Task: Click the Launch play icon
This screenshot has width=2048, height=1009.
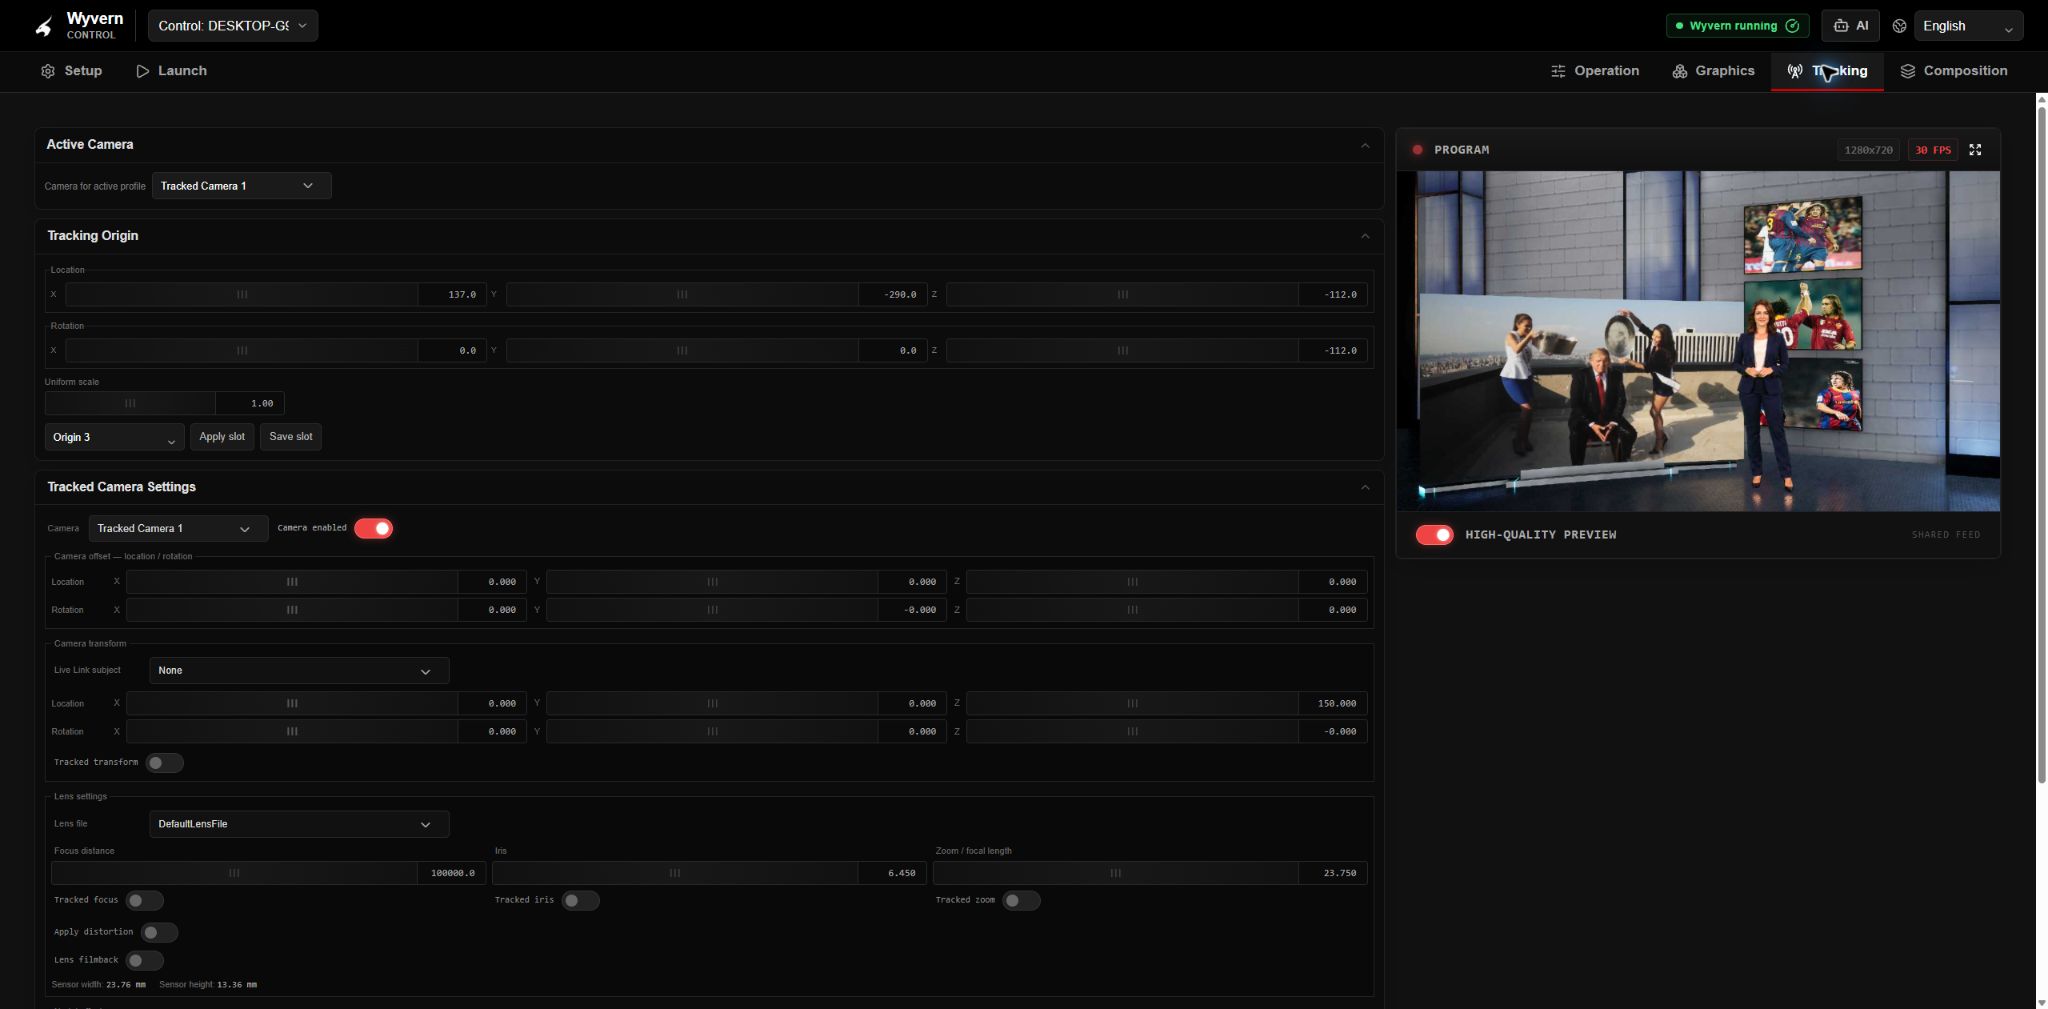Action: (x=143, y=71)
